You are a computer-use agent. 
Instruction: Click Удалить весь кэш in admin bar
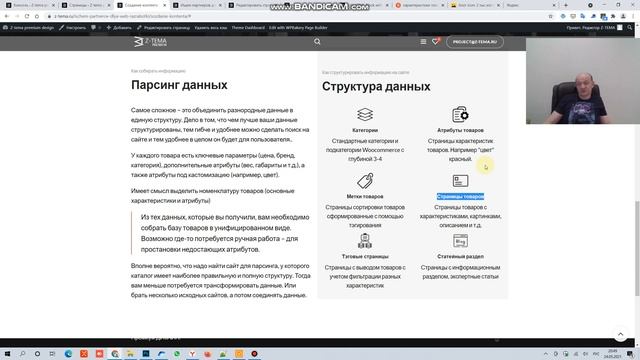[x=211, y=28]
